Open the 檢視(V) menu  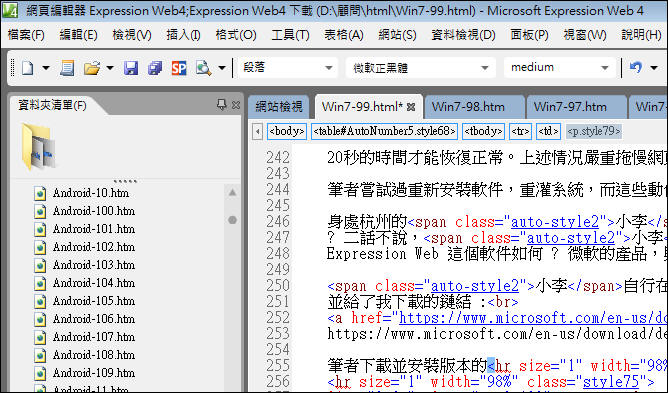click(x=132, y=35)
